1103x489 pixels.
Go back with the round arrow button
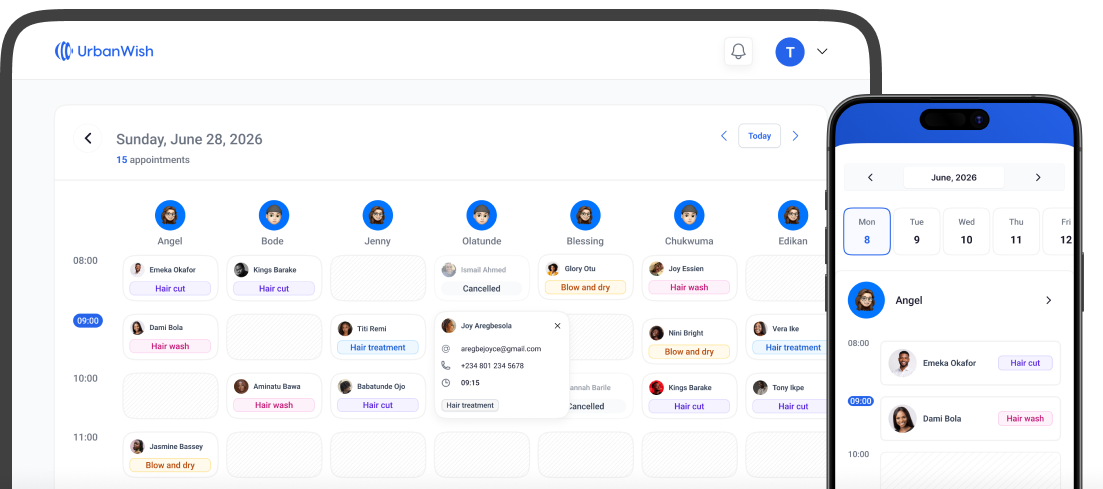point(88,139)
